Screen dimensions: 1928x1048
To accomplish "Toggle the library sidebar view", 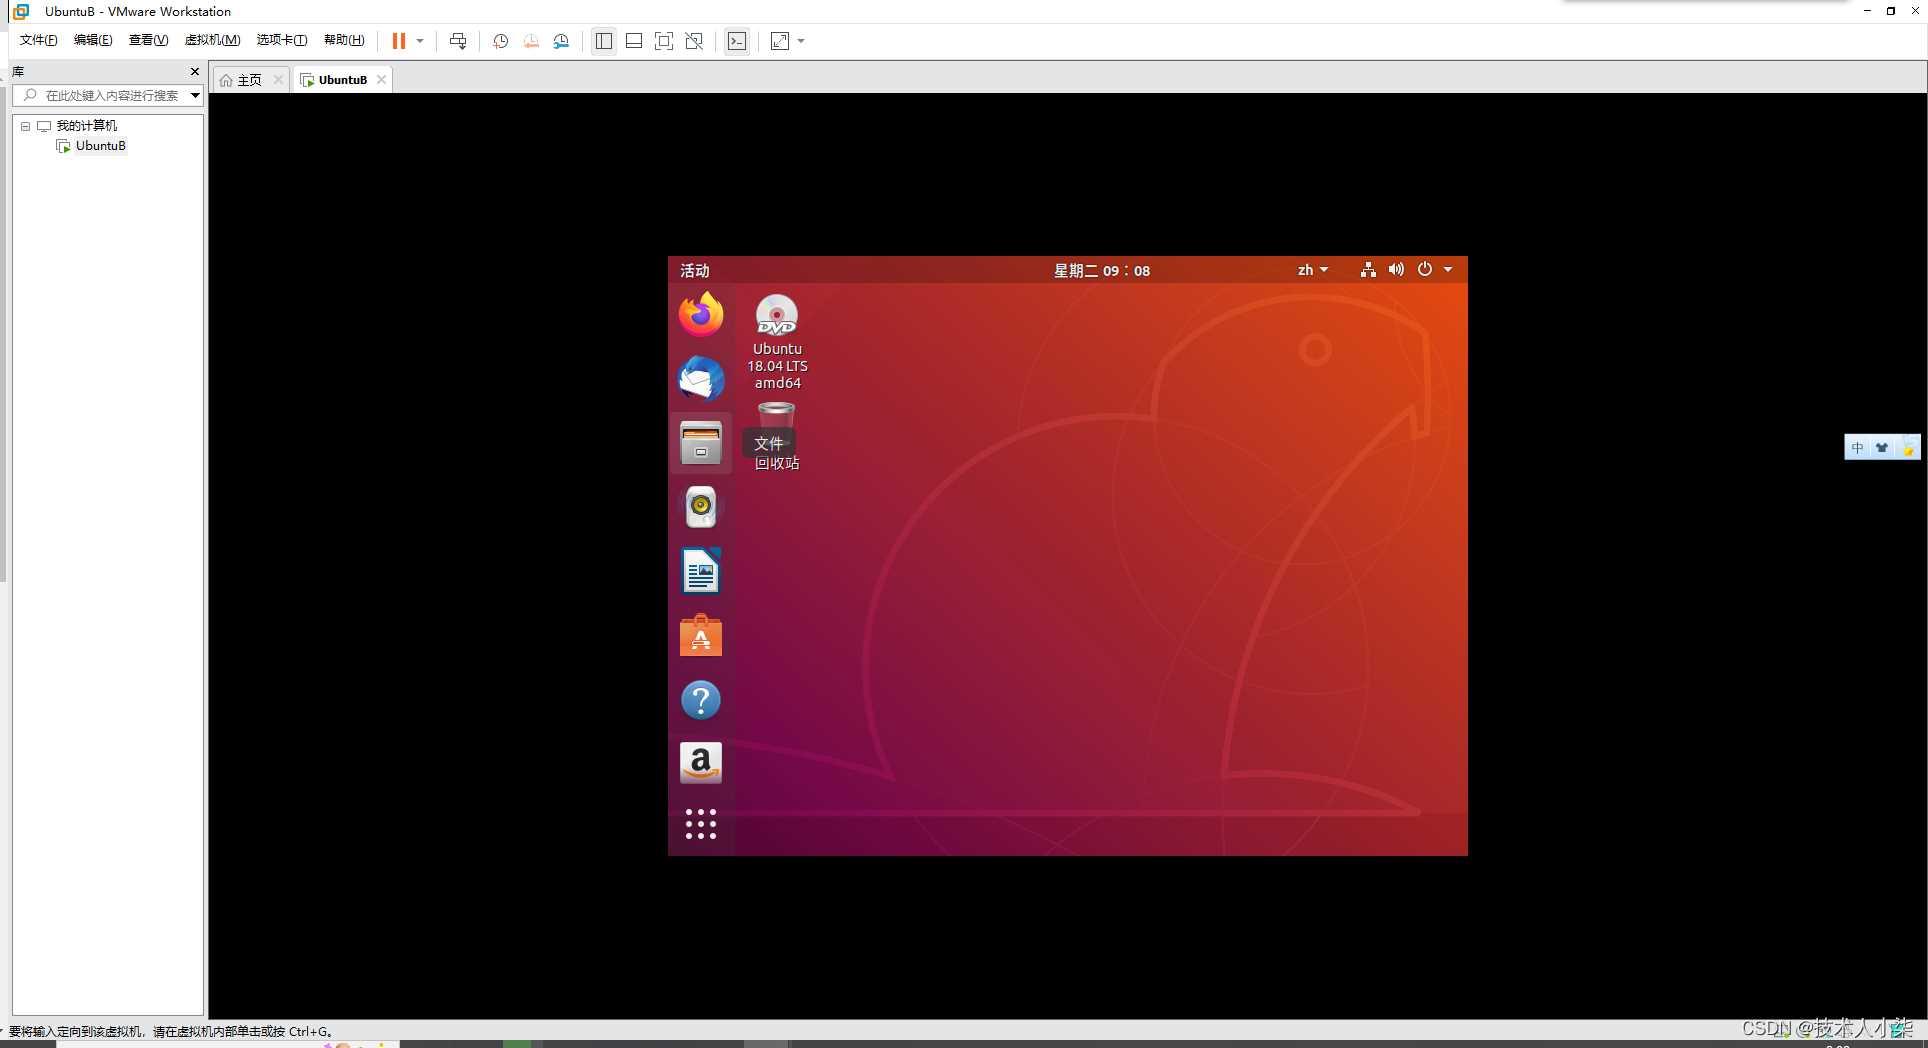I will click(x=604, y=41).
